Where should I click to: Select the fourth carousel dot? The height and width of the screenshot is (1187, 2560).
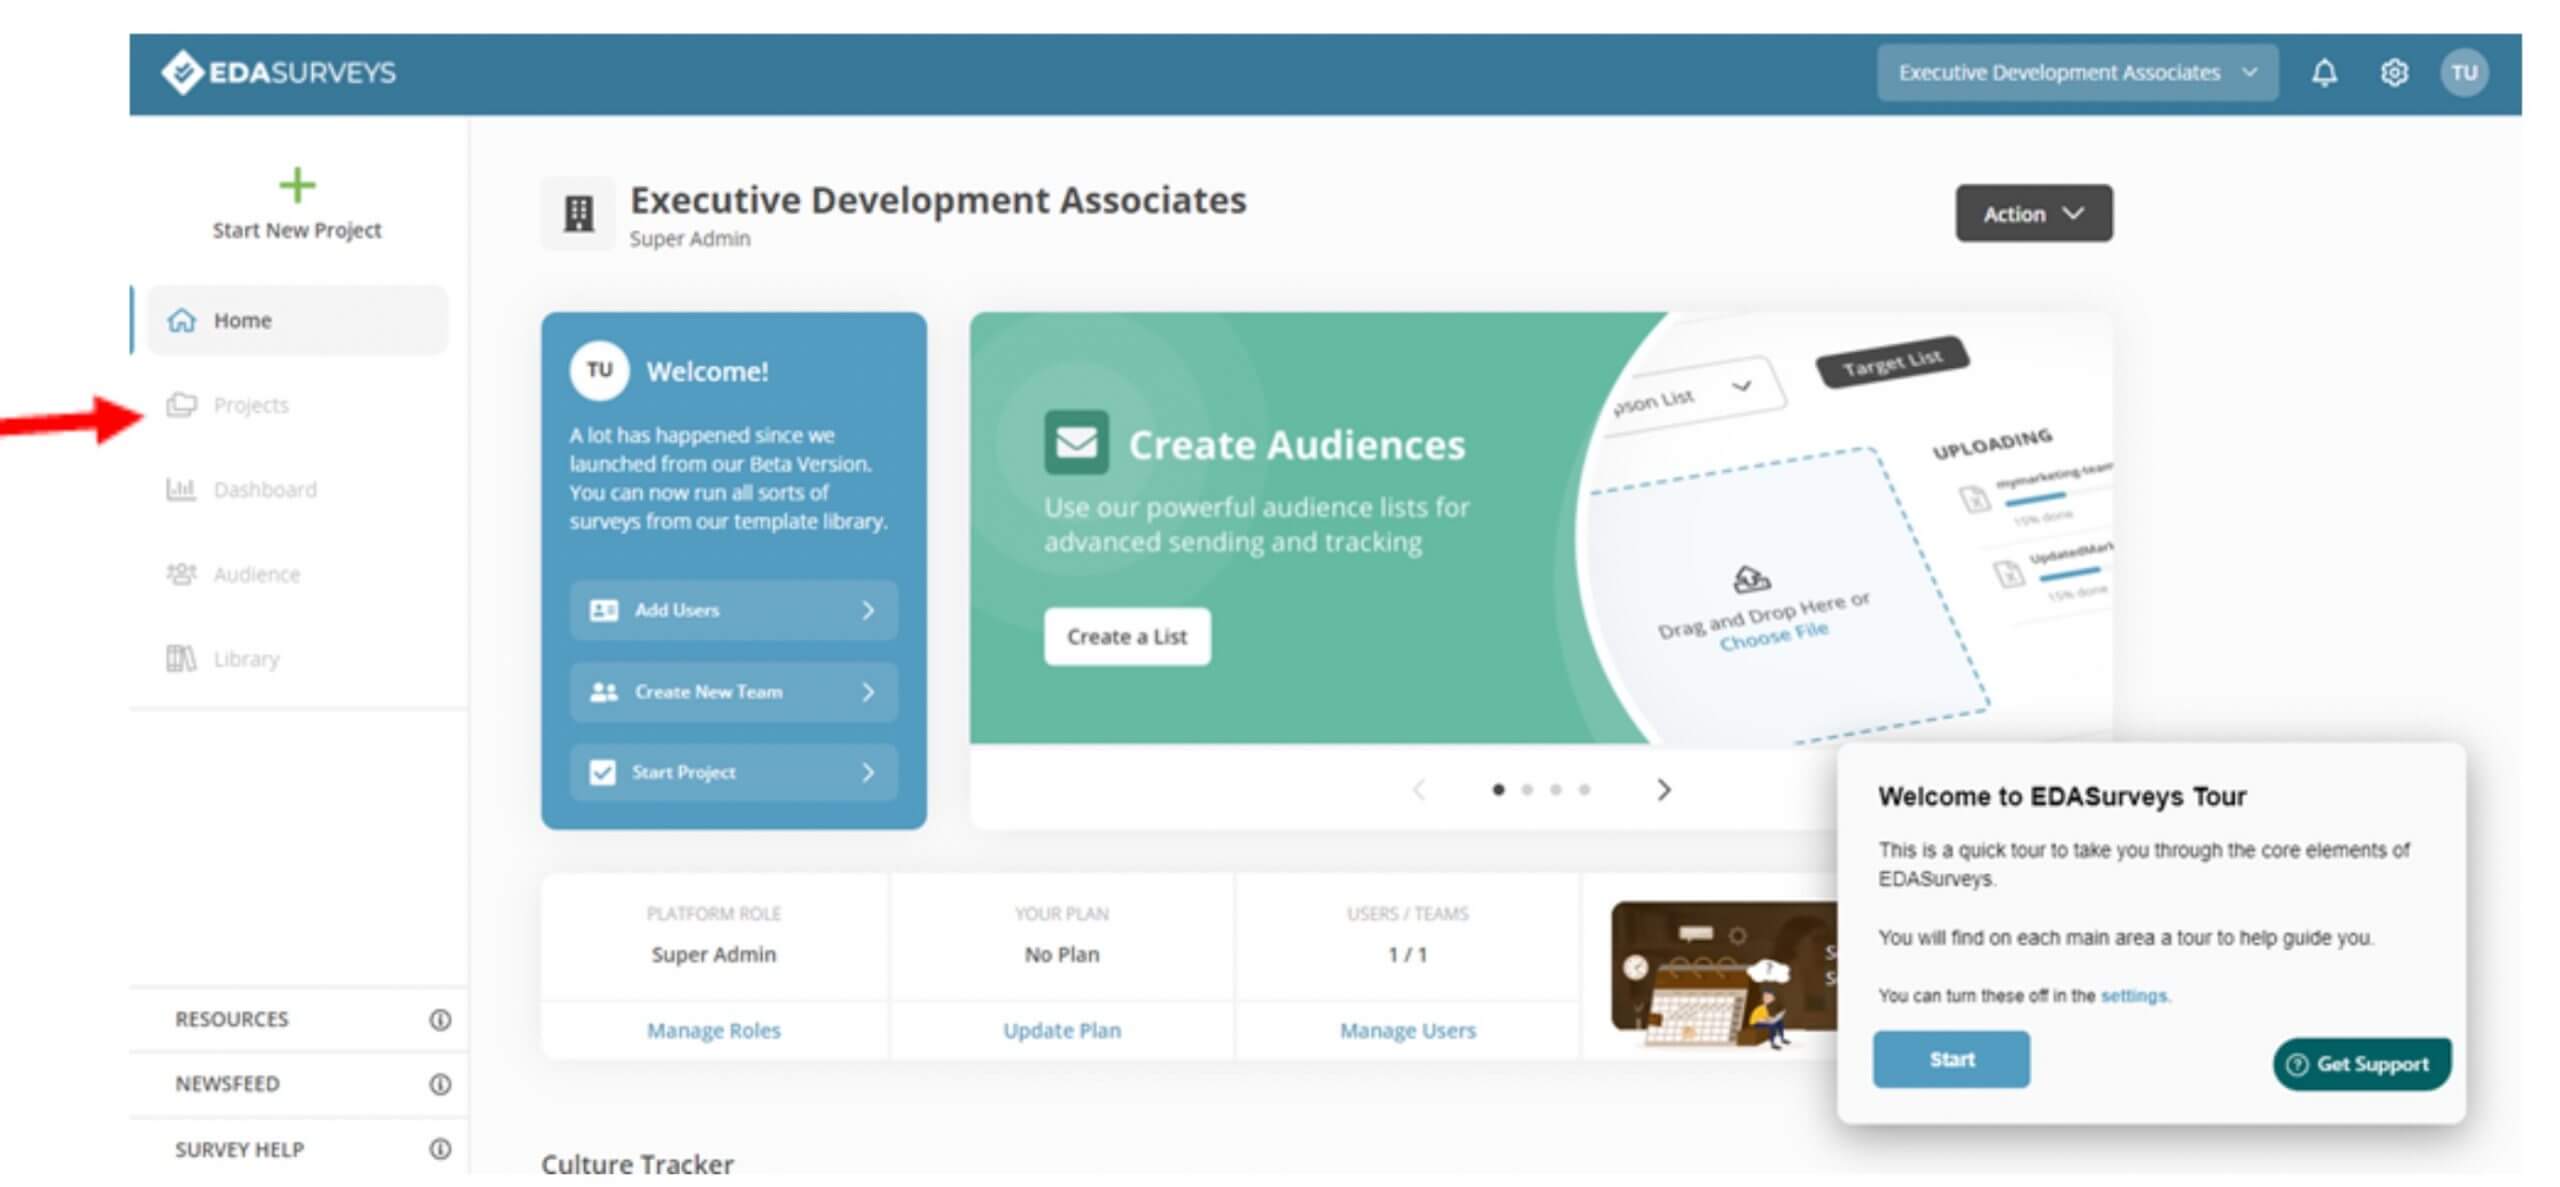click(1584, 790)
